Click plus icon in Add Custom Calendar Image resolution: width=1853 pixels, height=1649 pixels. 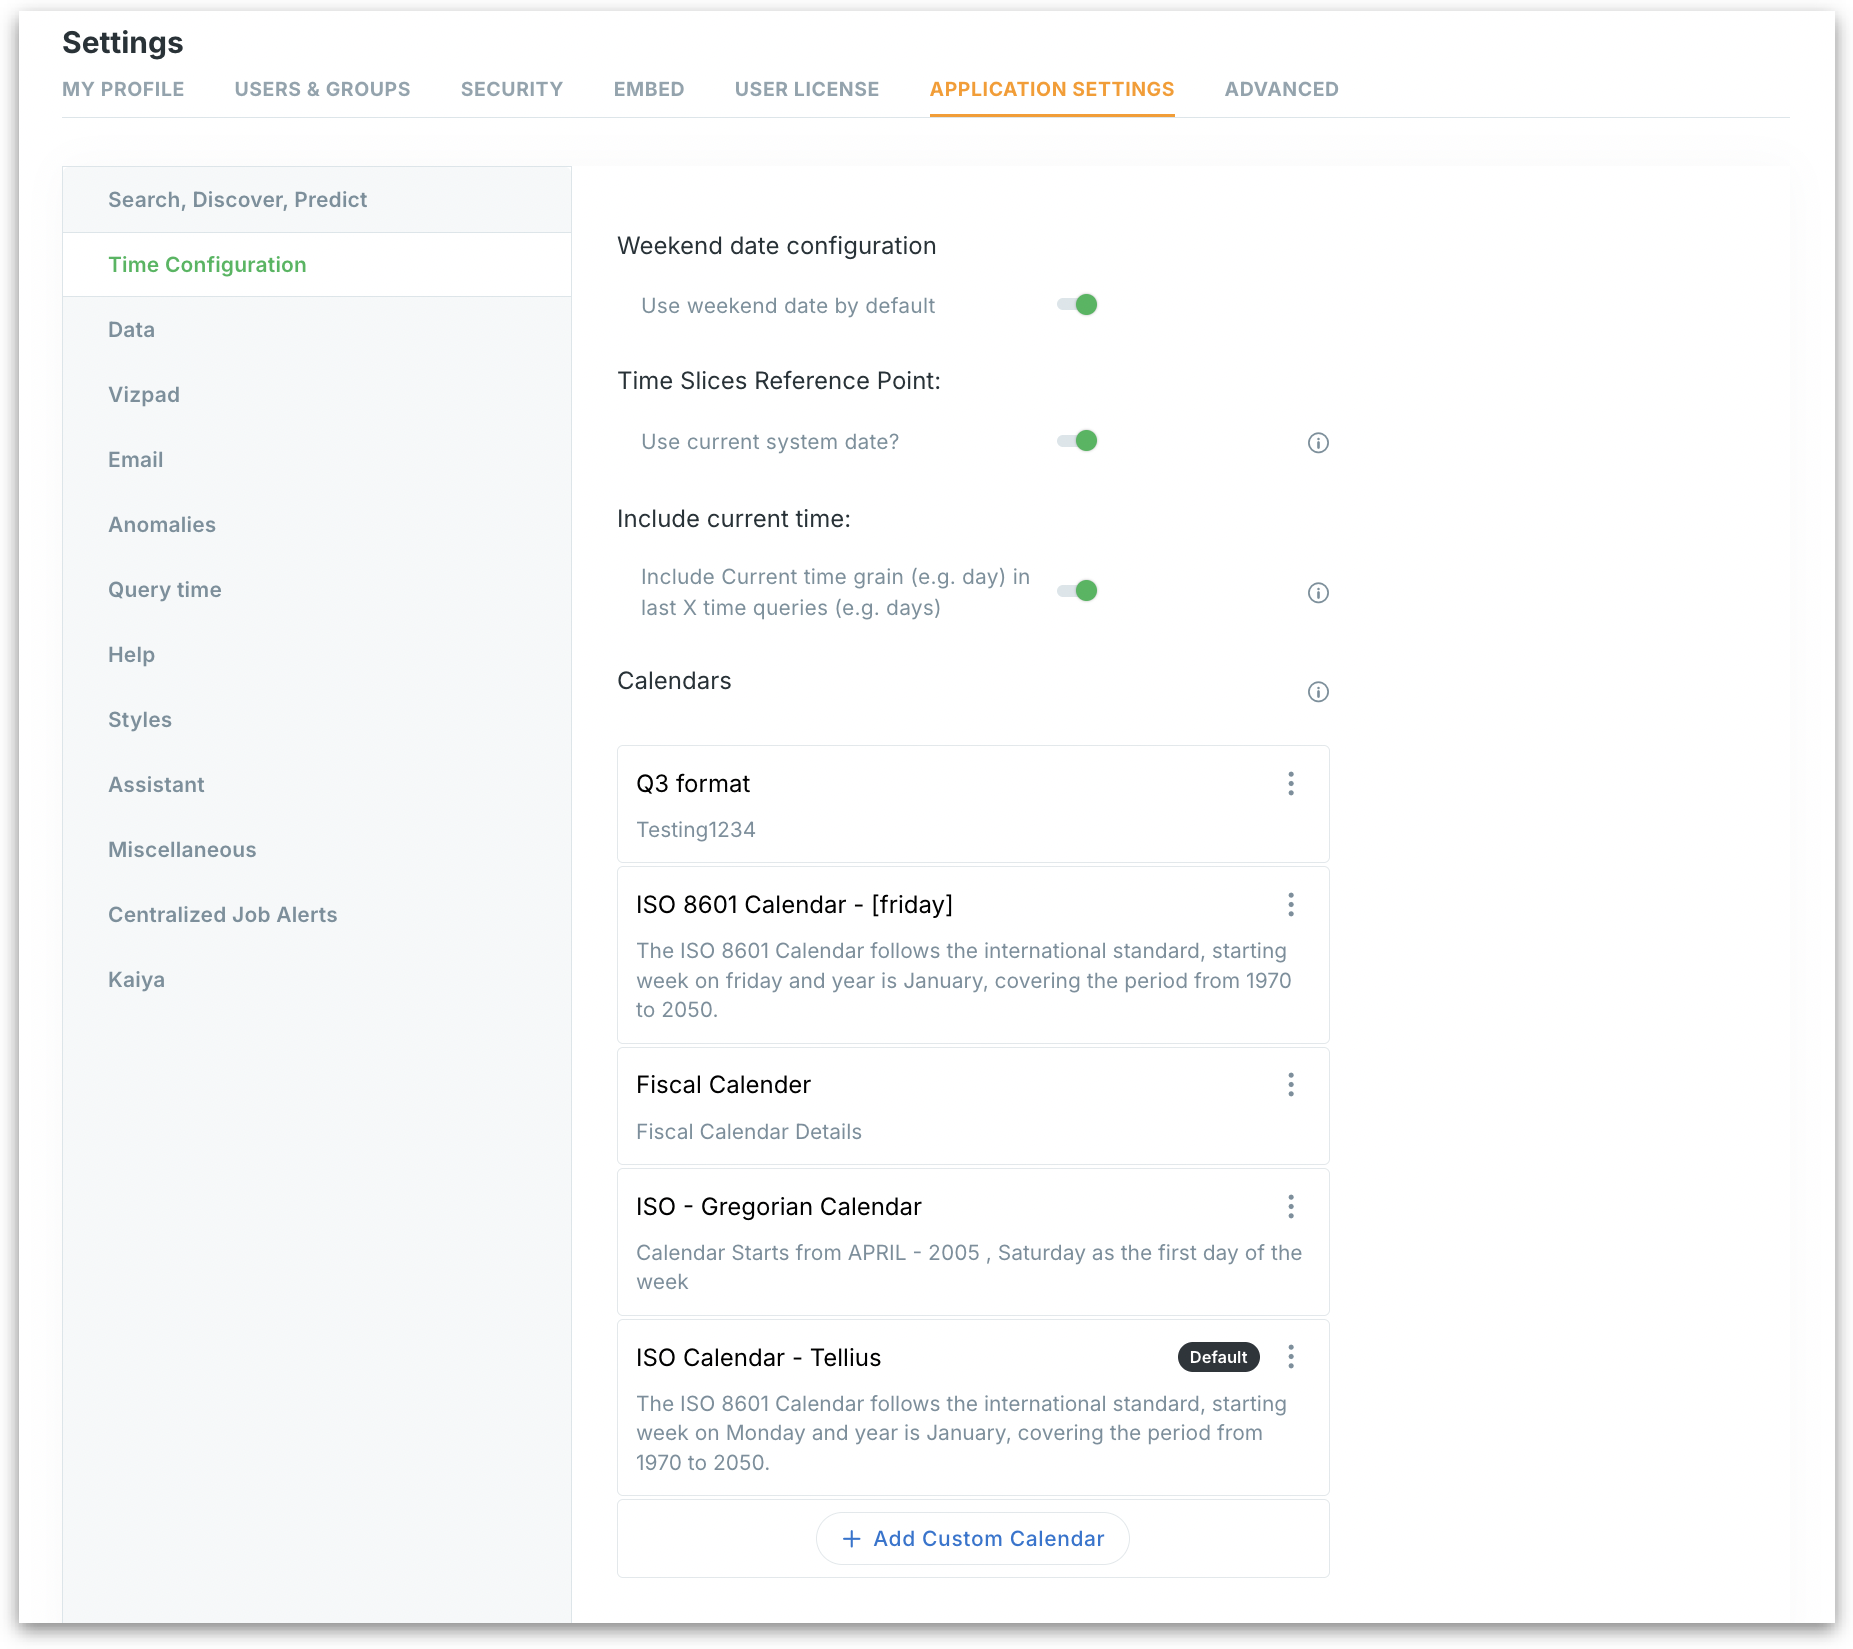coord(851,1539)
